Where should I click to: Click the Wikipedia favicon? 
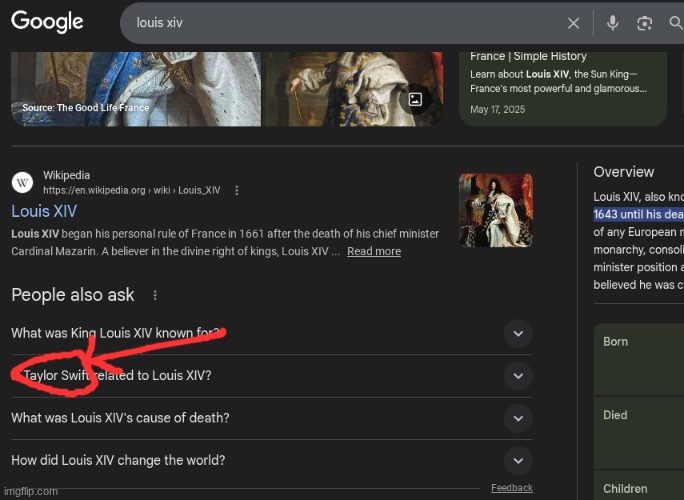(x=22, y=183)
